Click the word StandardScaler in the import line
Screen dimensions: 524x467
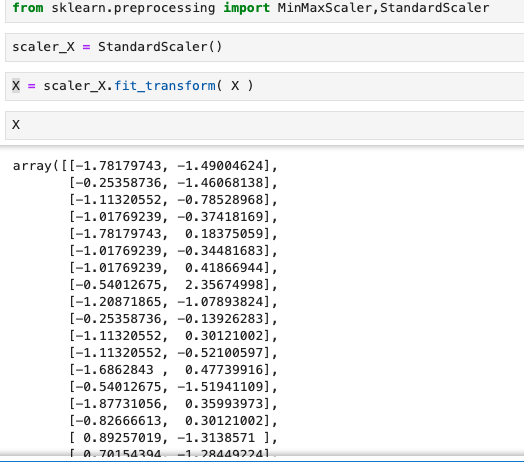click(x=435, y=8)
